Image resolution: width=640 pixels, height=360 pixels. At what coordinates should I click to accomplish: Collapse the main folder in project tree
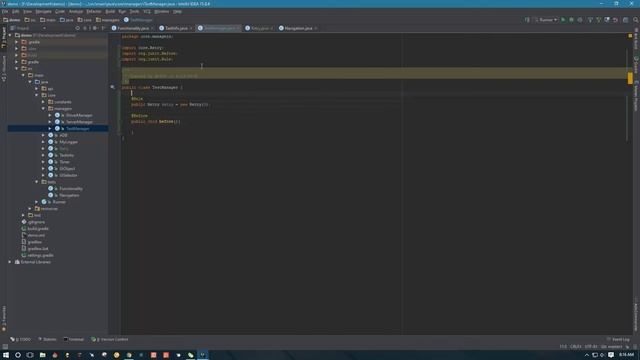23,75
